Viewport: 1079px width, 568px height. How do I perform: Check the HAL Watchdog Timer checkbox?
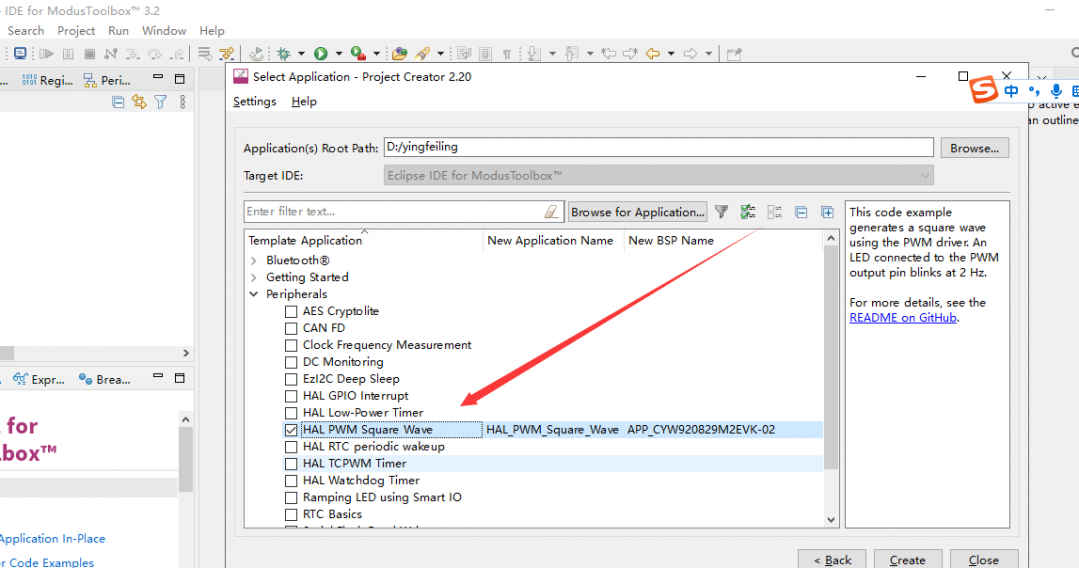[x=291, y=481]
